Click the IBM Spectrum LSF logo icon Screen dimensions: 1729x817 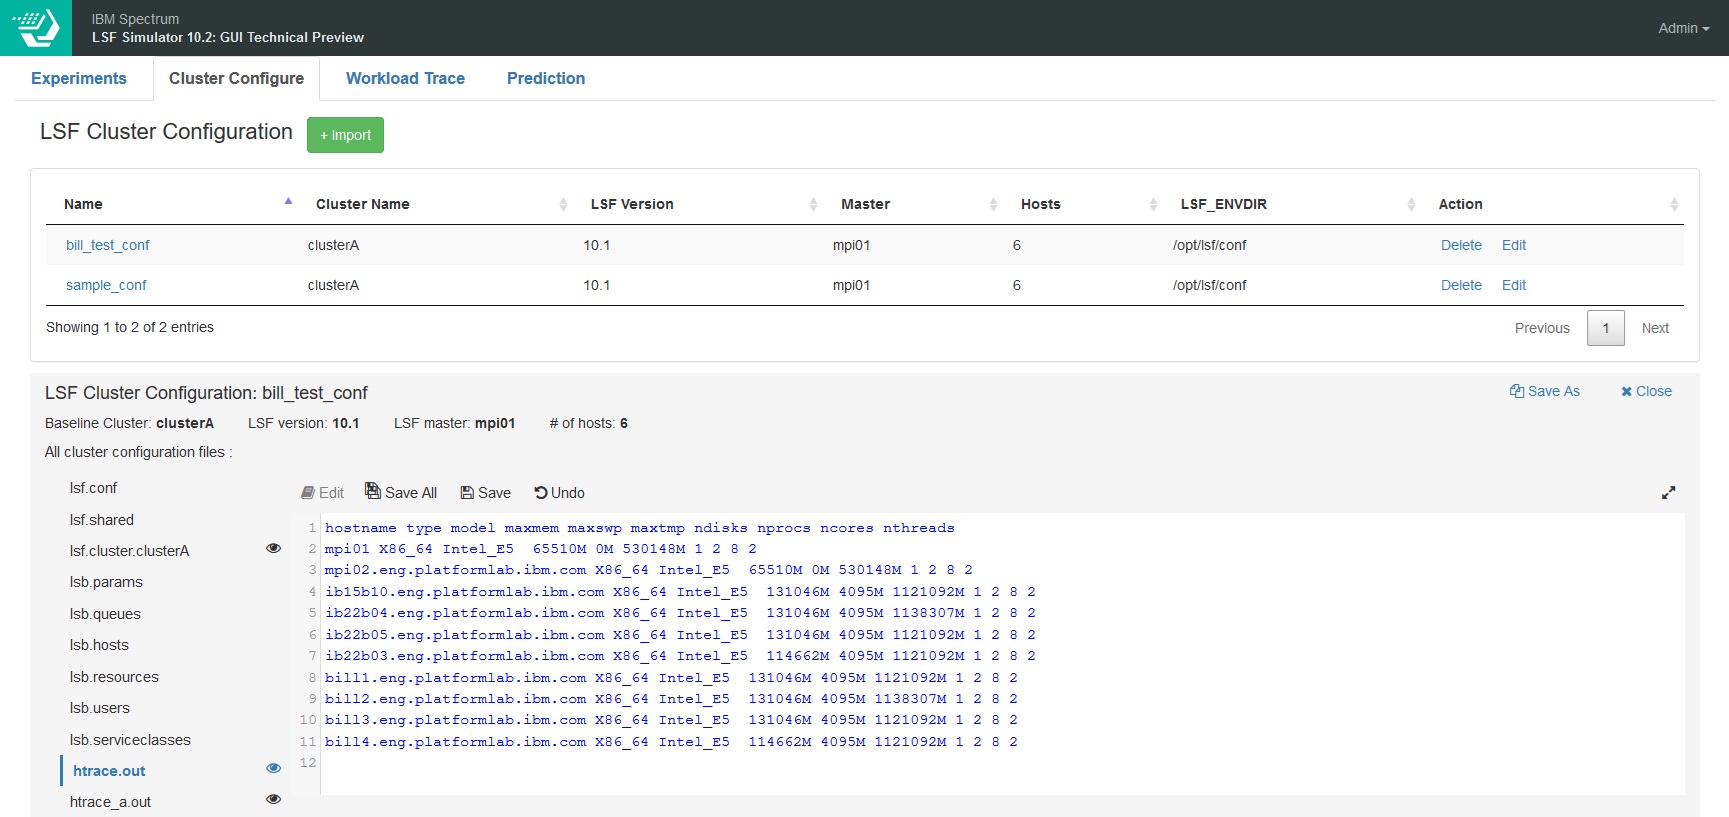(36, 28)
